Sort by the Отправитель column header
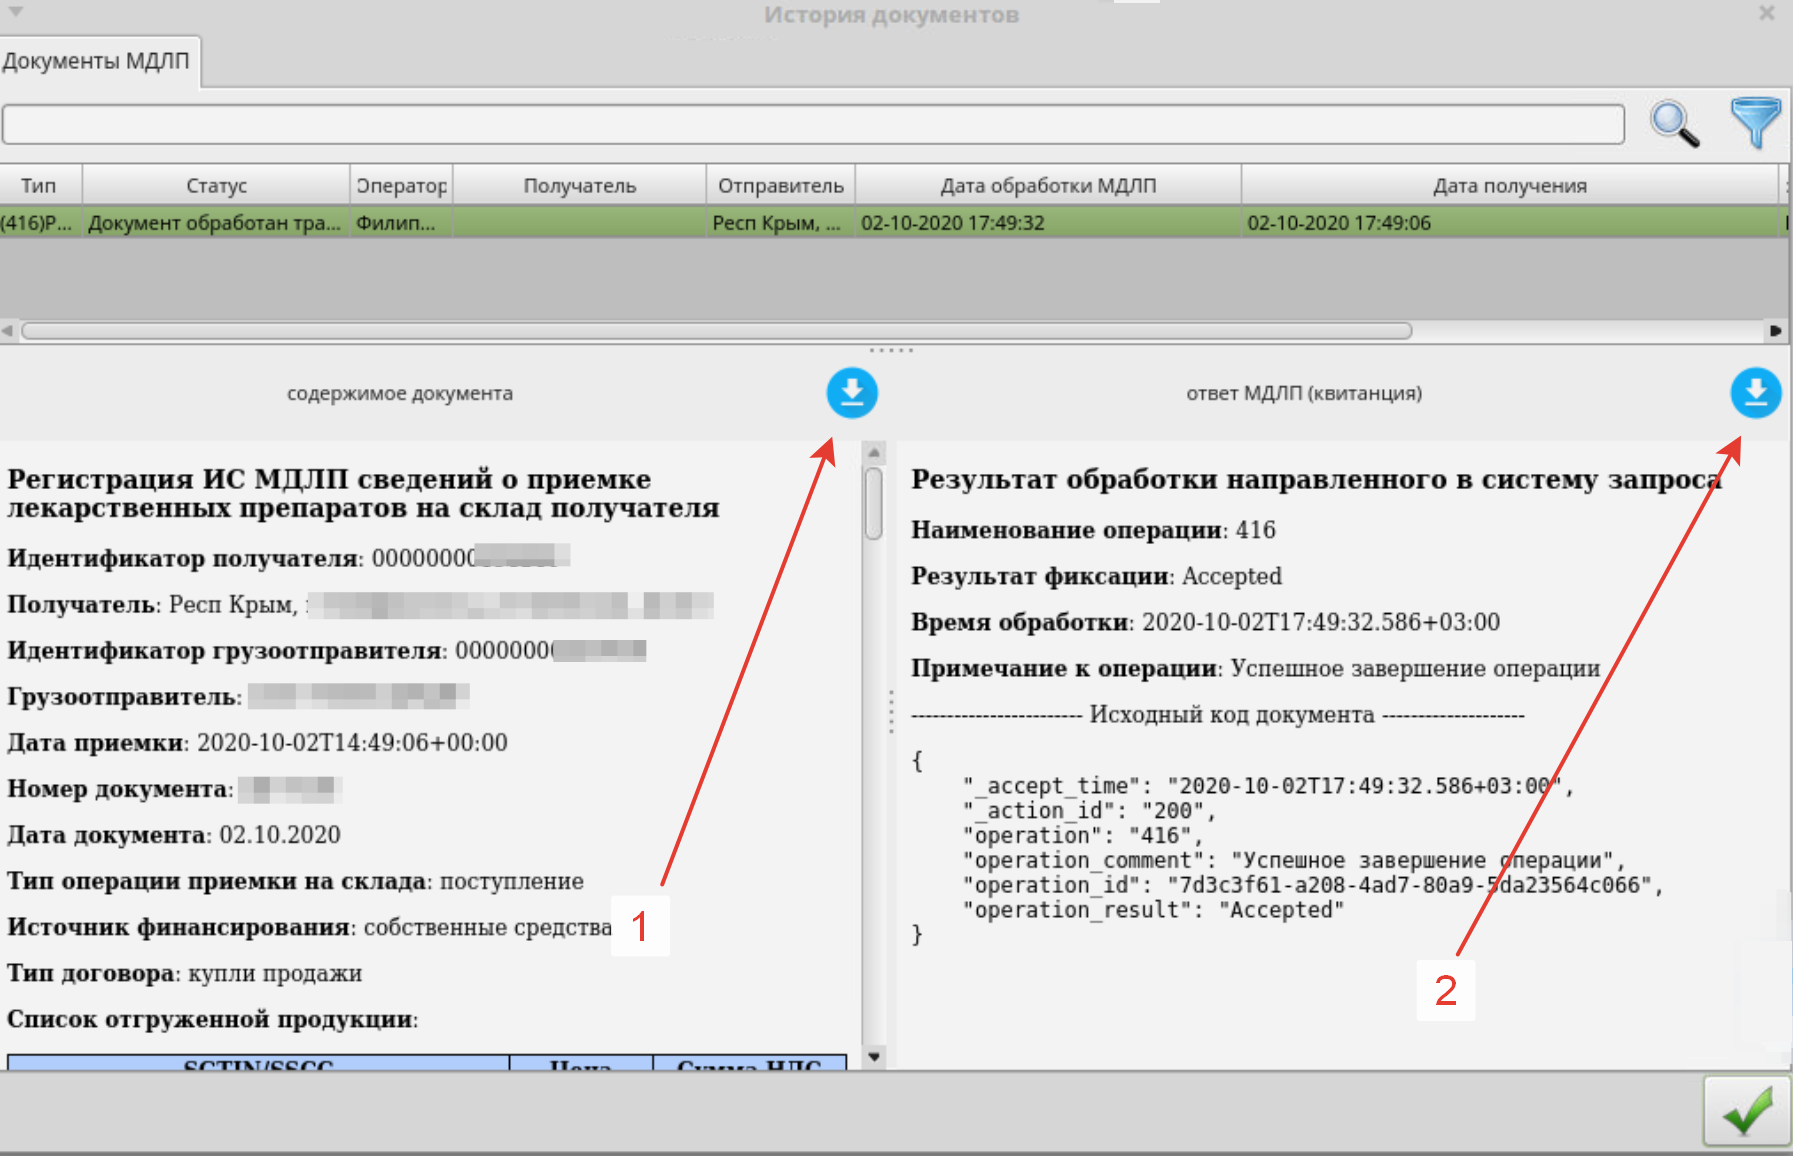Image resolution: width=1793 pixels, height=1156 pixels. (x=780, y=186)
